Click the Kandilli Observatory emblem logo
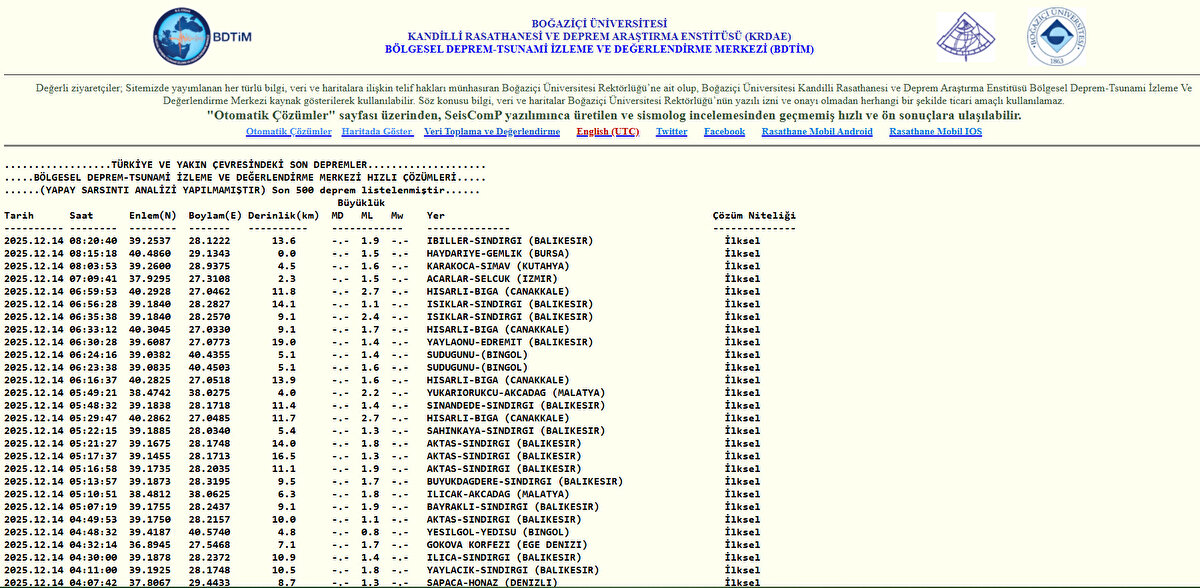Viewport: 1200px width, 588px height. click(965, 36)
